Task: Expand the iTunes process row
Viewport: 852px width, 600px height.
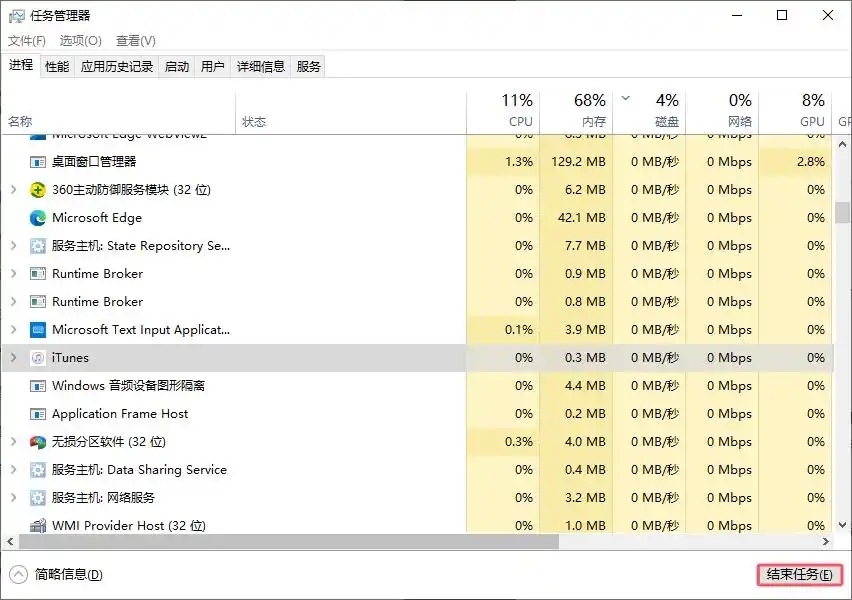Action: tap(14, 358)
